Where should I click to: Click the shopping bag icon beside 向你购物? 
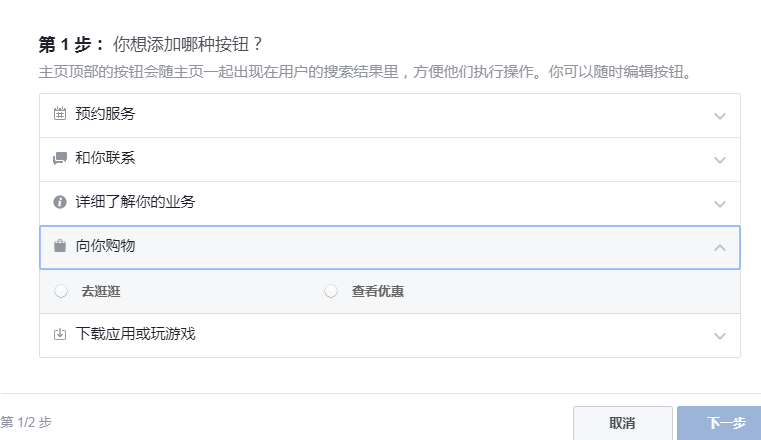pyautogui.click(x=60, y=246)
